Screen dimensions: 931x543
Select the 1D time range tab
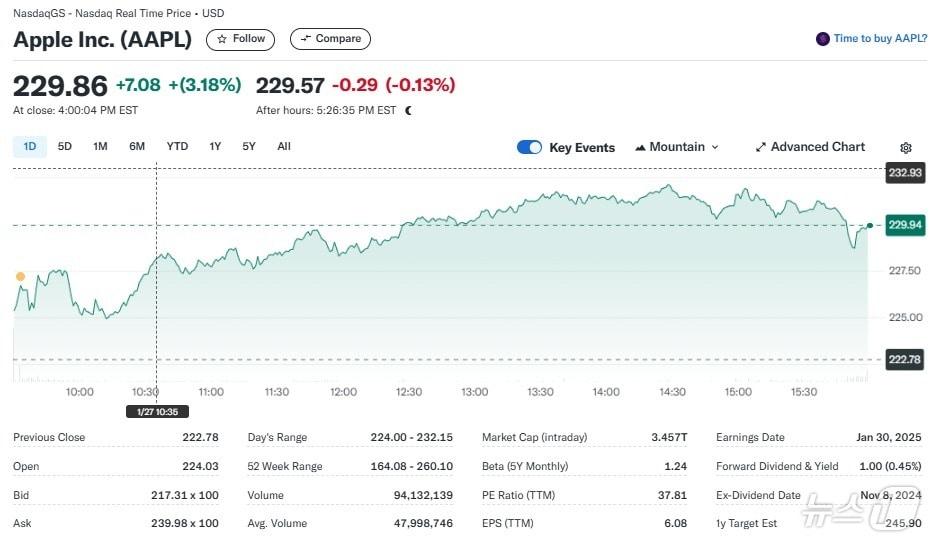30,146
